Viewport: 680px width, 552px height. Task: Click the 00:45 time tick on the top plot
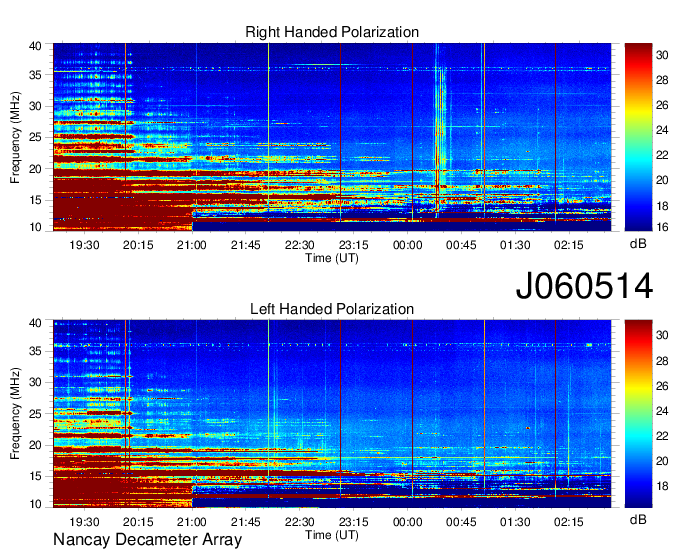coord(461,245)
